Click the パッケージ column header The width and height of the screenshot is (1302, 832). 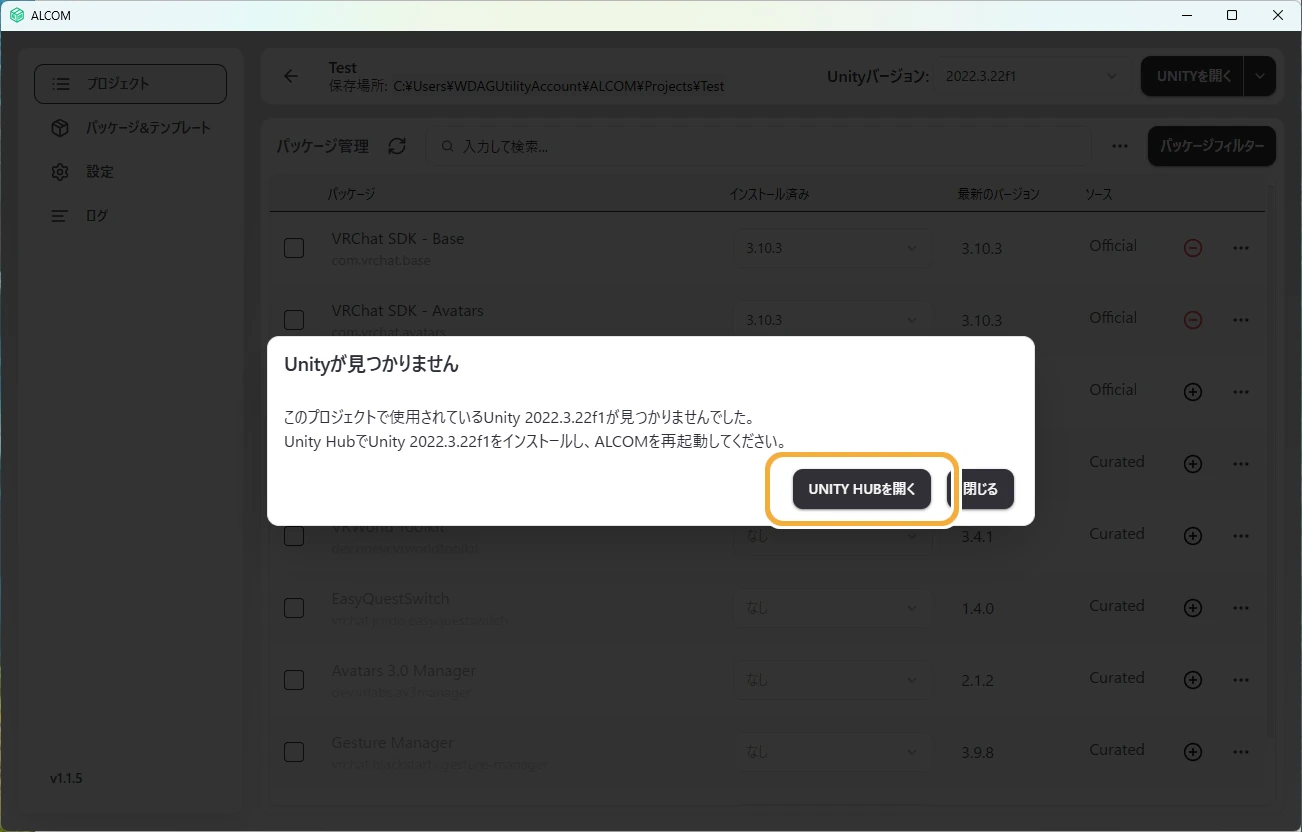coord(351,194)
